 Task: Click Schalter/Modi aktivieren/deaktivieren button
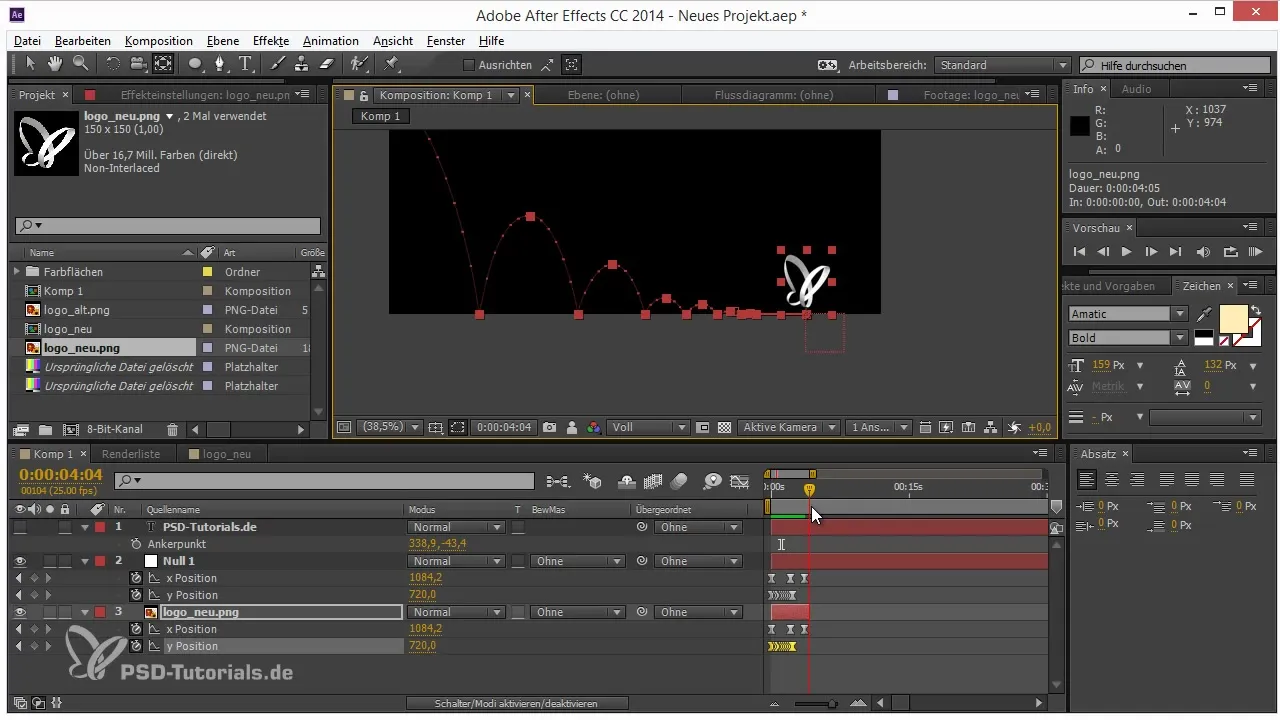pos(516,704)
